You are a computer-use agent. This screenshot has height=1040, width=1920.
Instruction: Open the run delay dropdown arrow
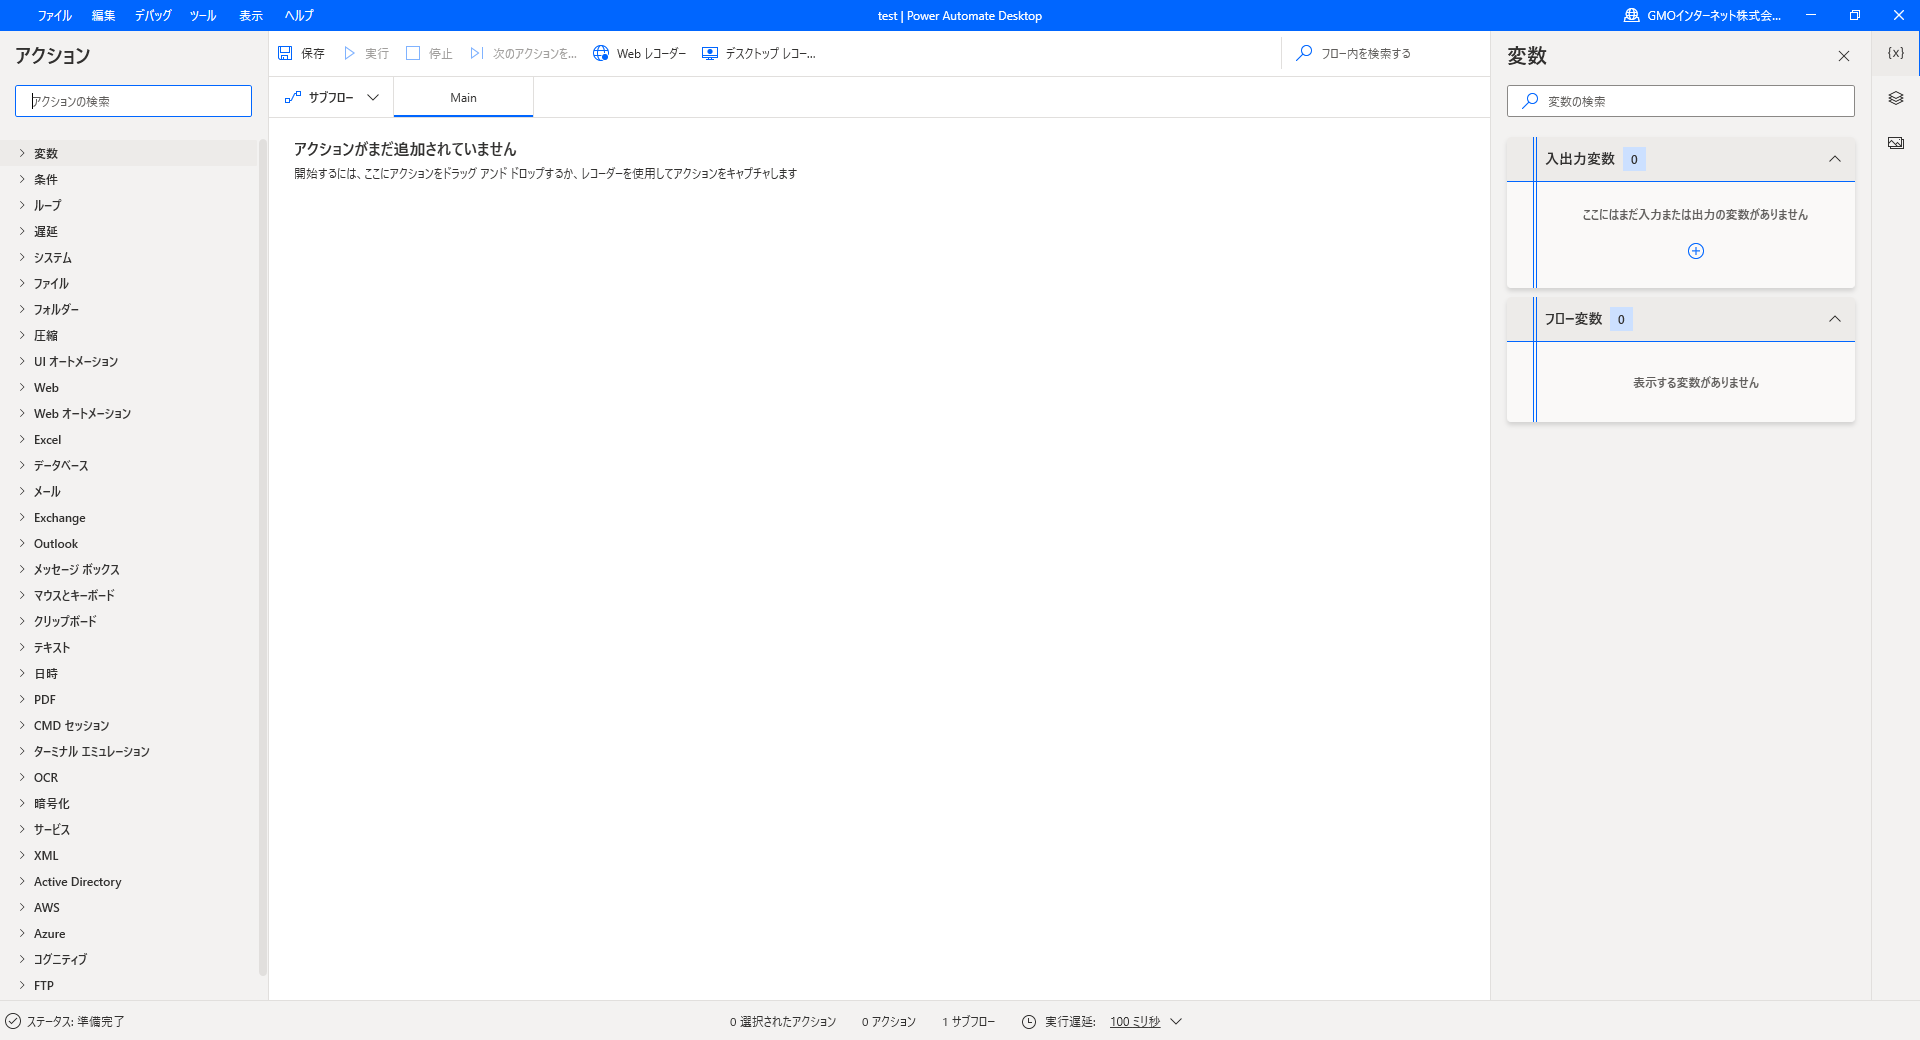coord(1176,1021)
